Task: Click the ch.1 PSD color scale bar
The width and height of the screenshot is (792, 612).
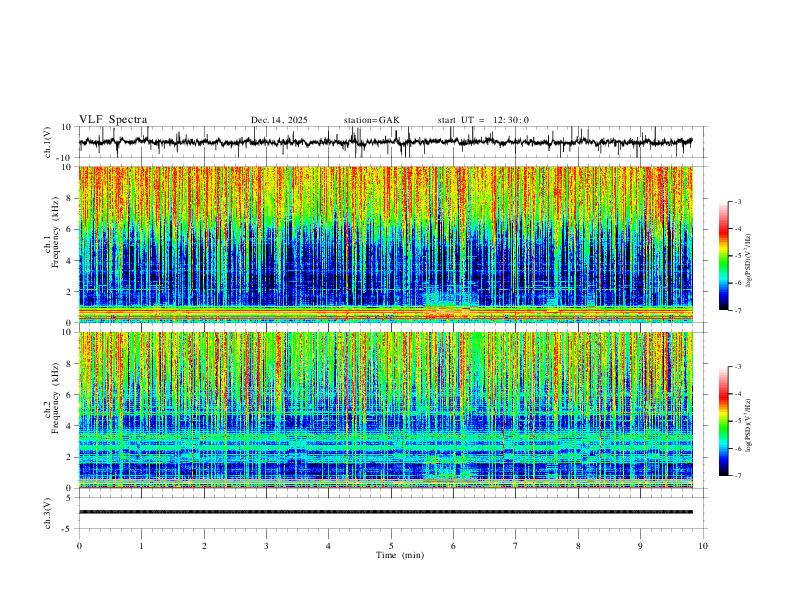Action: point(723,256)
